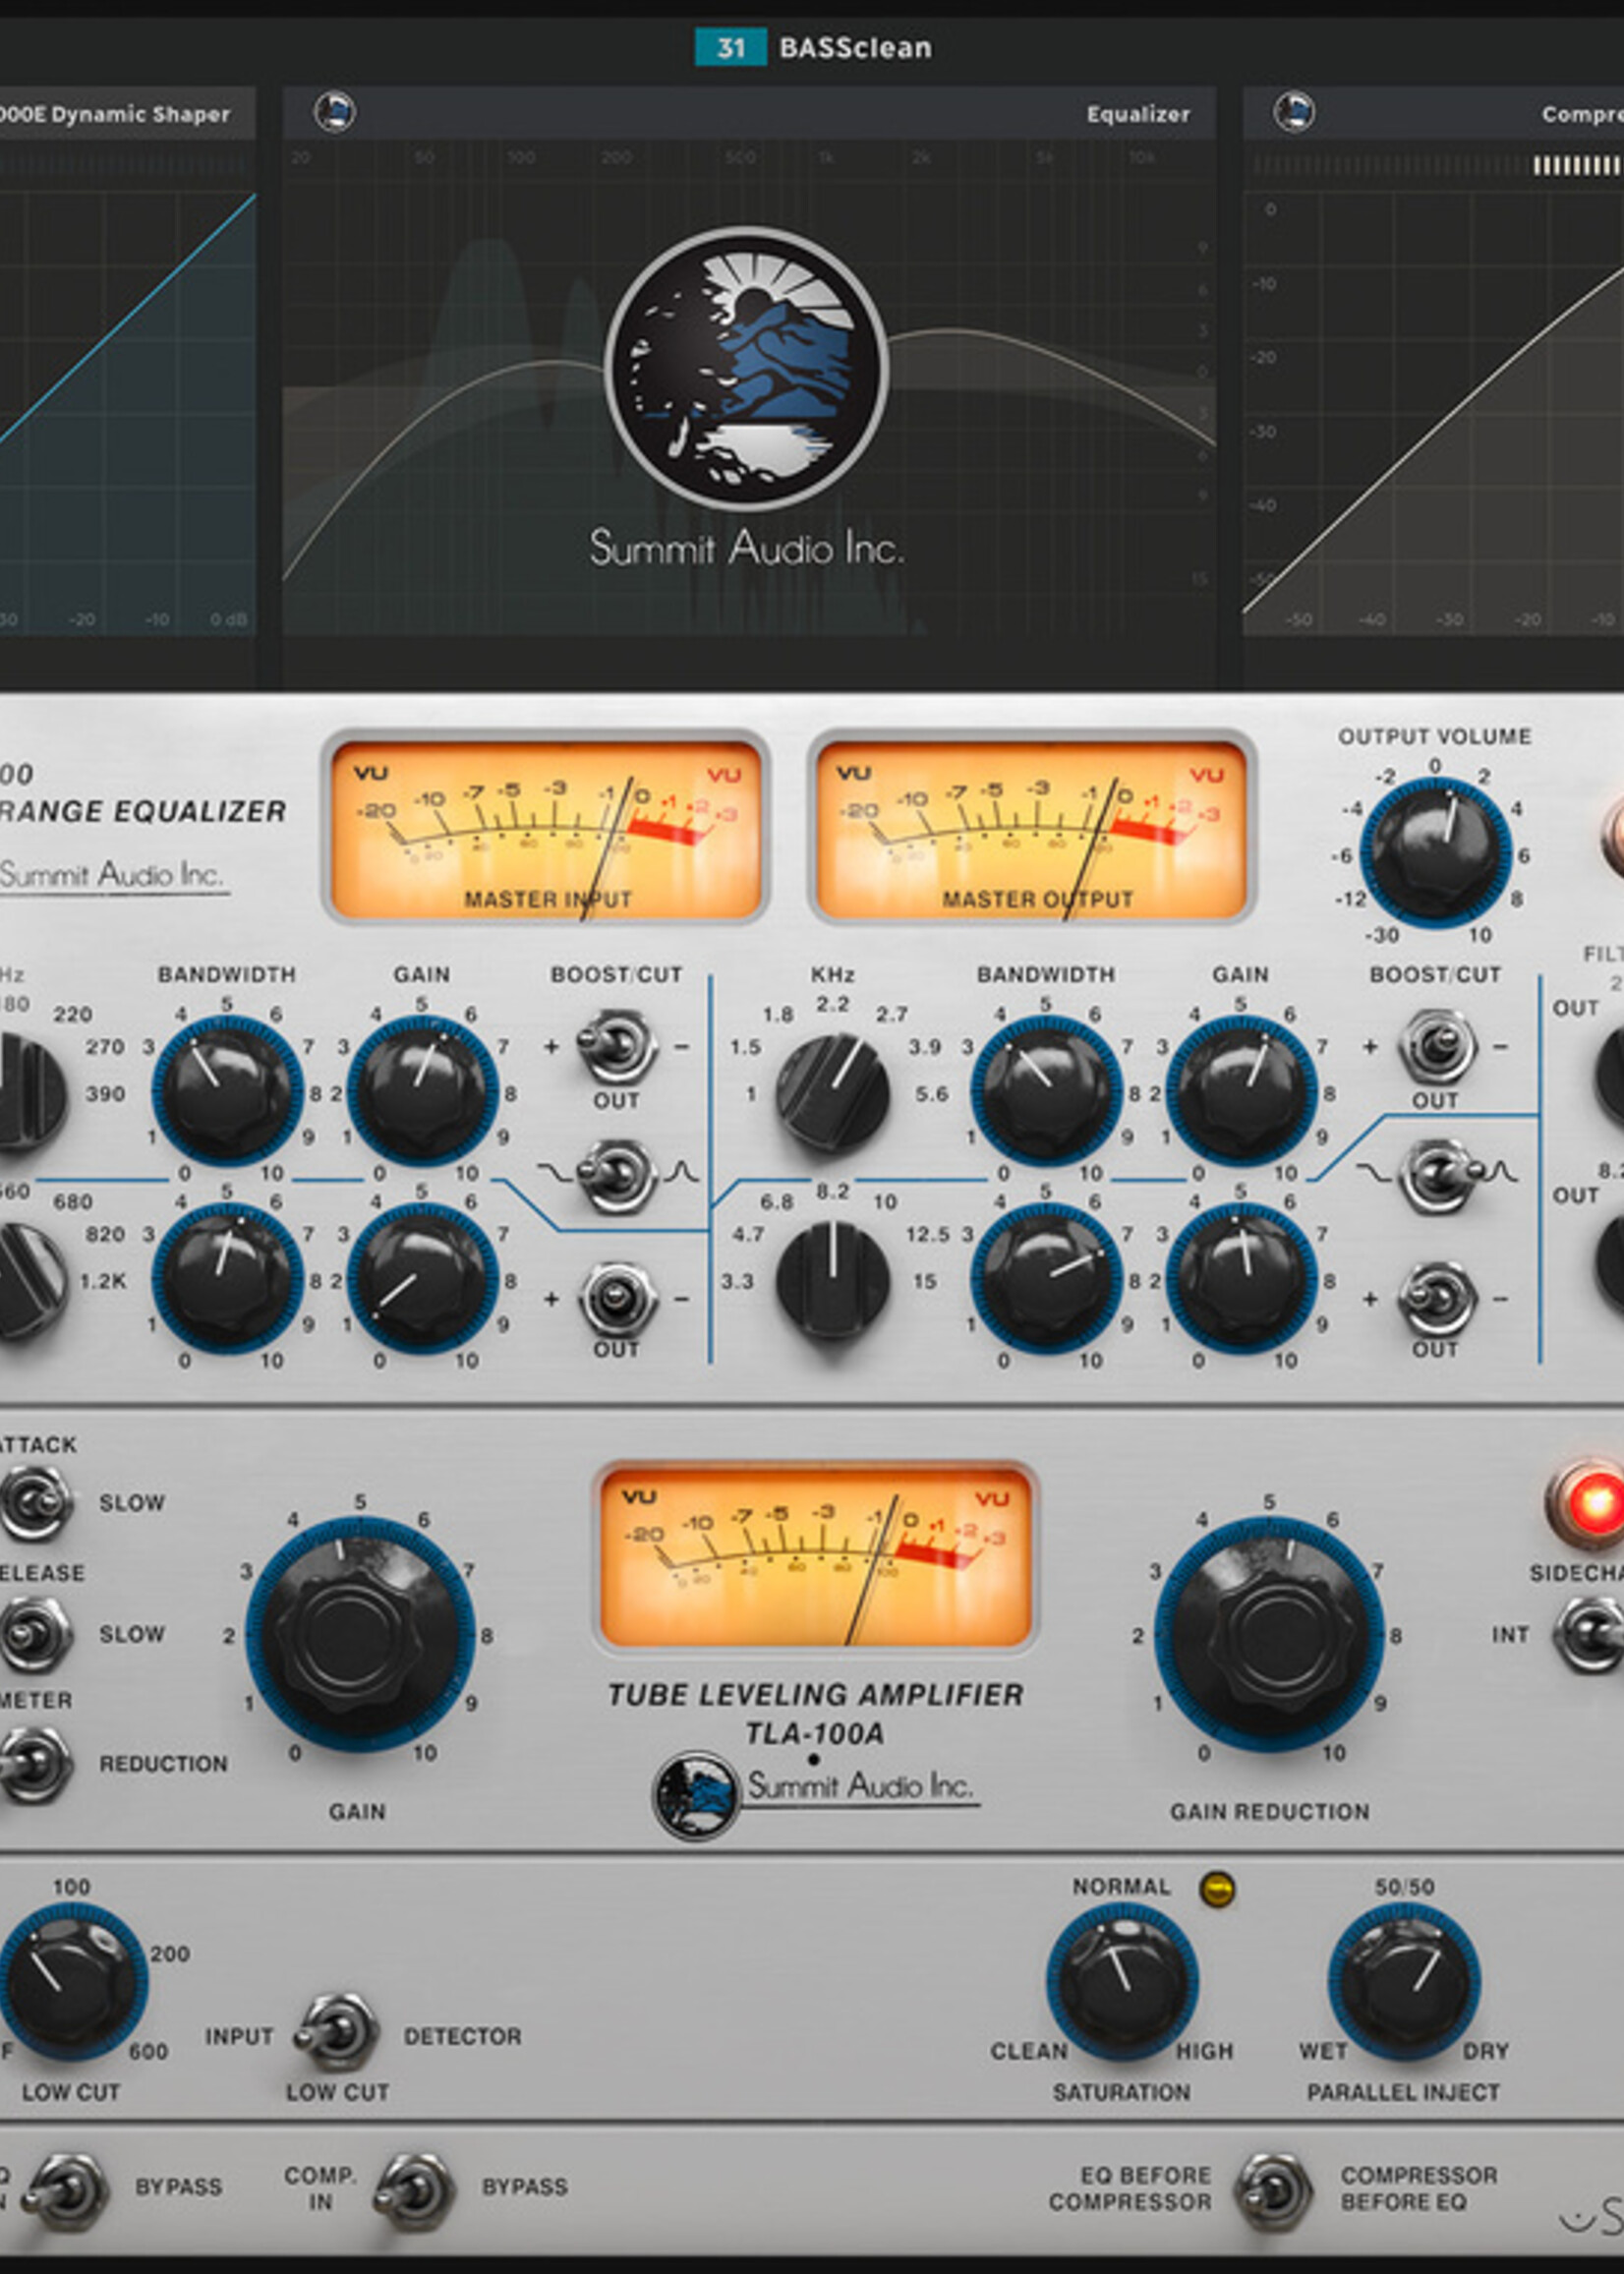This screenshot has height=2274, width=1624.
Task: Click the Summit icon in Compressor panel header
Action: click(1293, 112)
